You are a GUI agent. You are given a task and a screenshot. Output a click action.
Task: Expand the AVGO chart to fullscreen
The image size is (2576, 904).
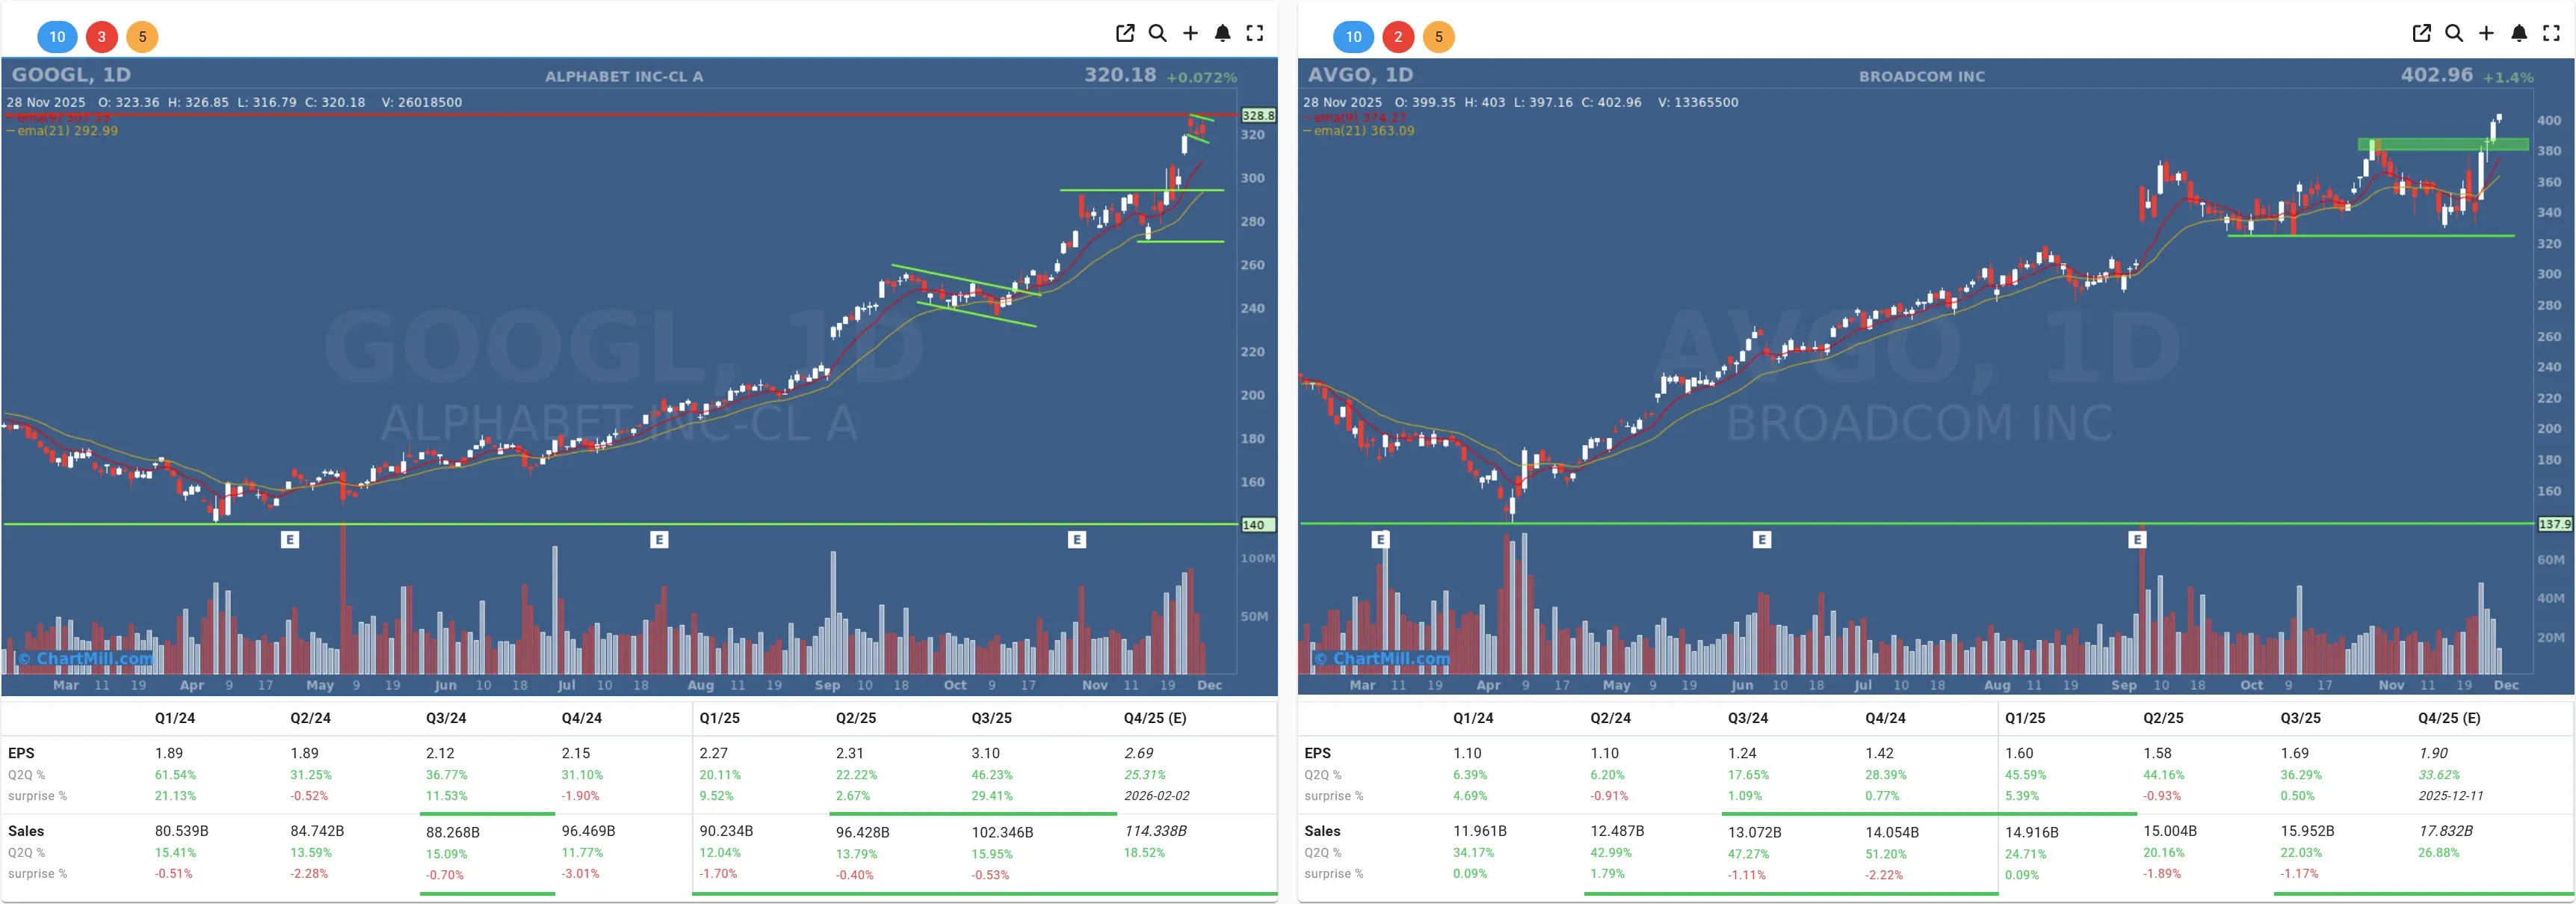pyautogui.click(x=2551, y=33)
